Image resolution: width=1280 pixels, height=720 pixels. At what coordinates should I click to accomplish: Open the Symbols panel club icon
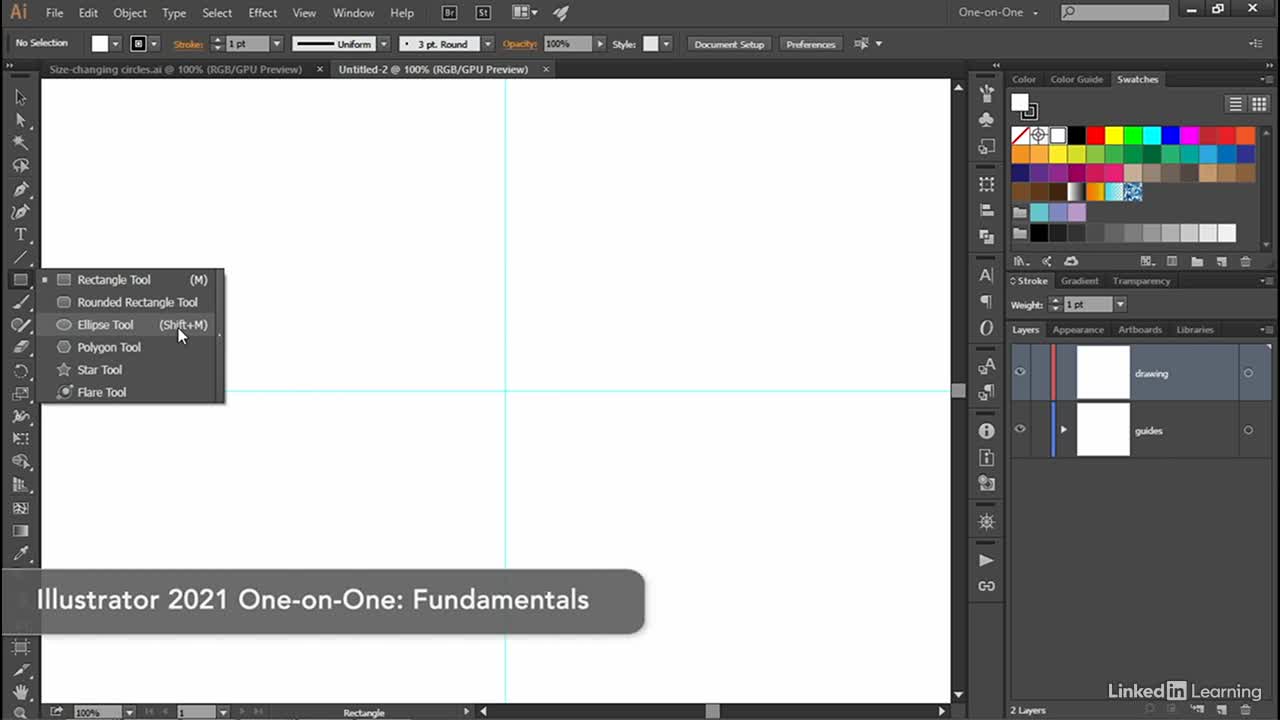(x=987, y=120)
